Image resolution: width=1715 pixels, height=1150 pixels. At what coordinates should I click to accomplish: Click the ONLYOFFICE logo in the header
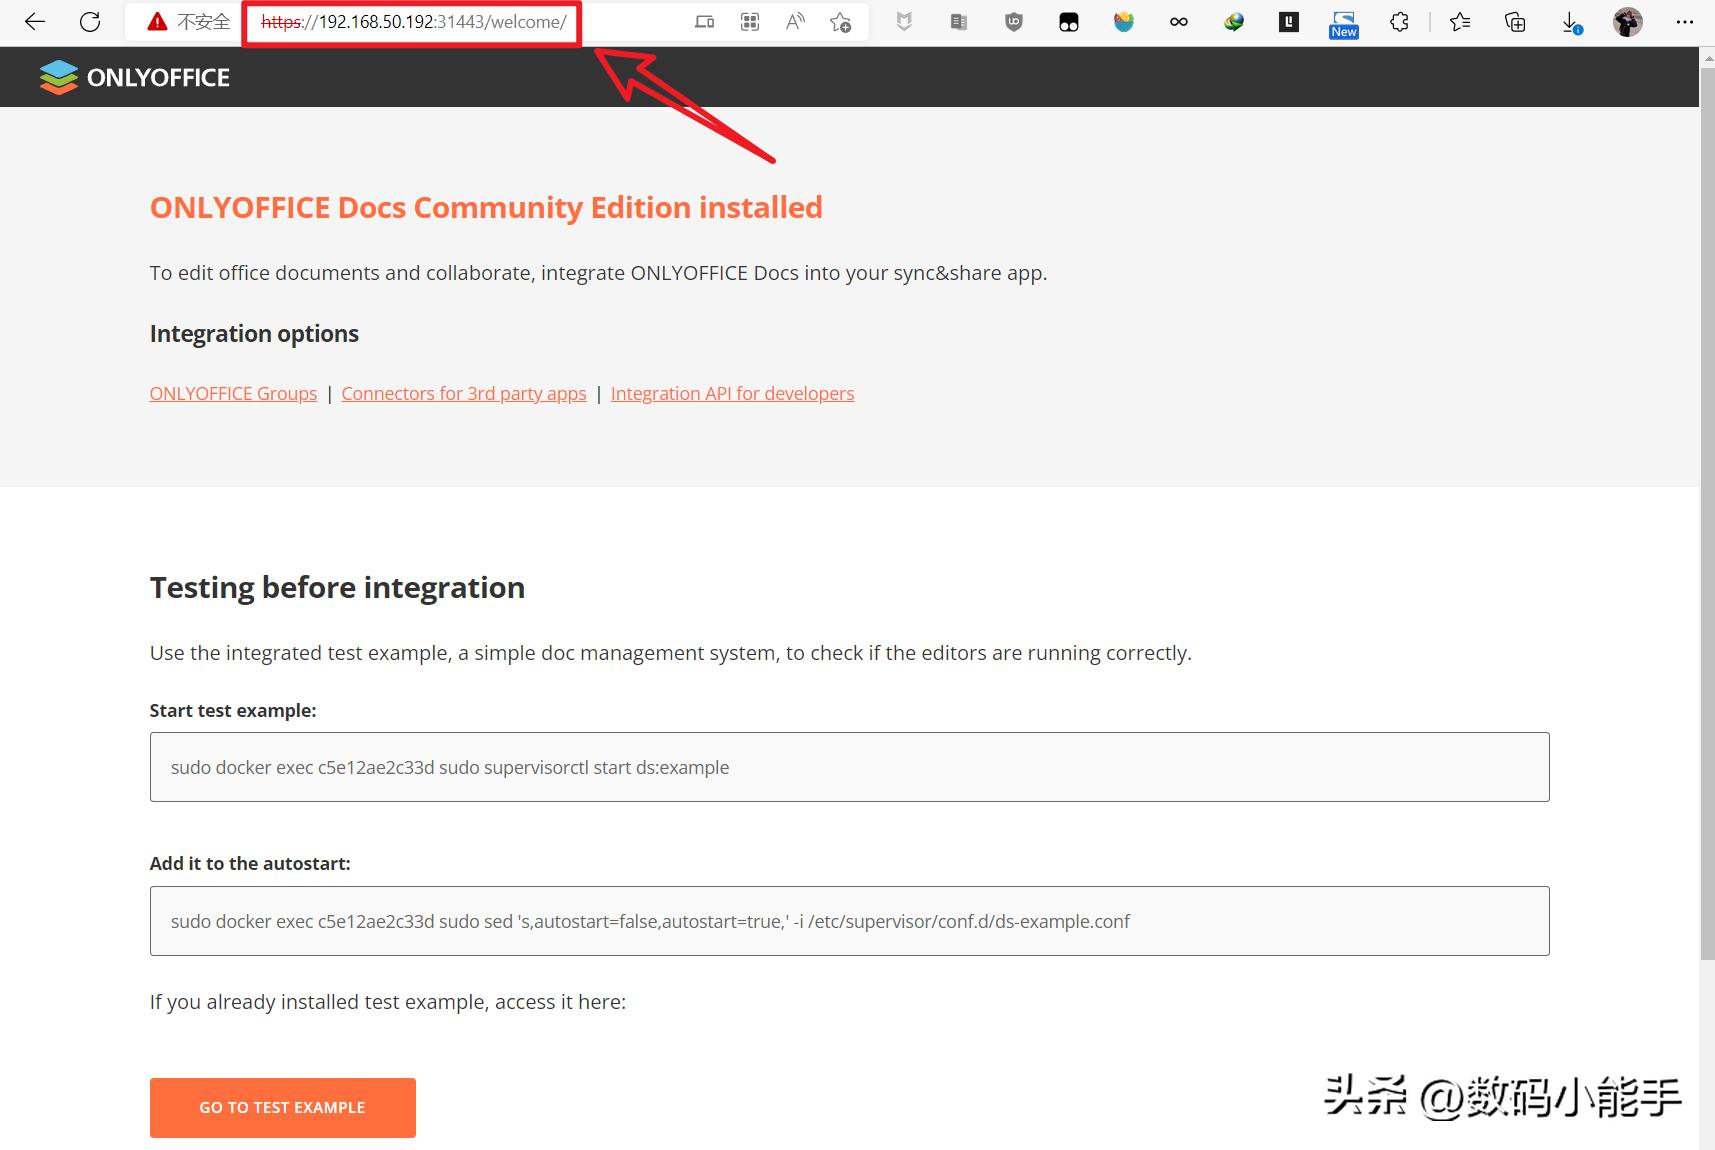point(135,77)
